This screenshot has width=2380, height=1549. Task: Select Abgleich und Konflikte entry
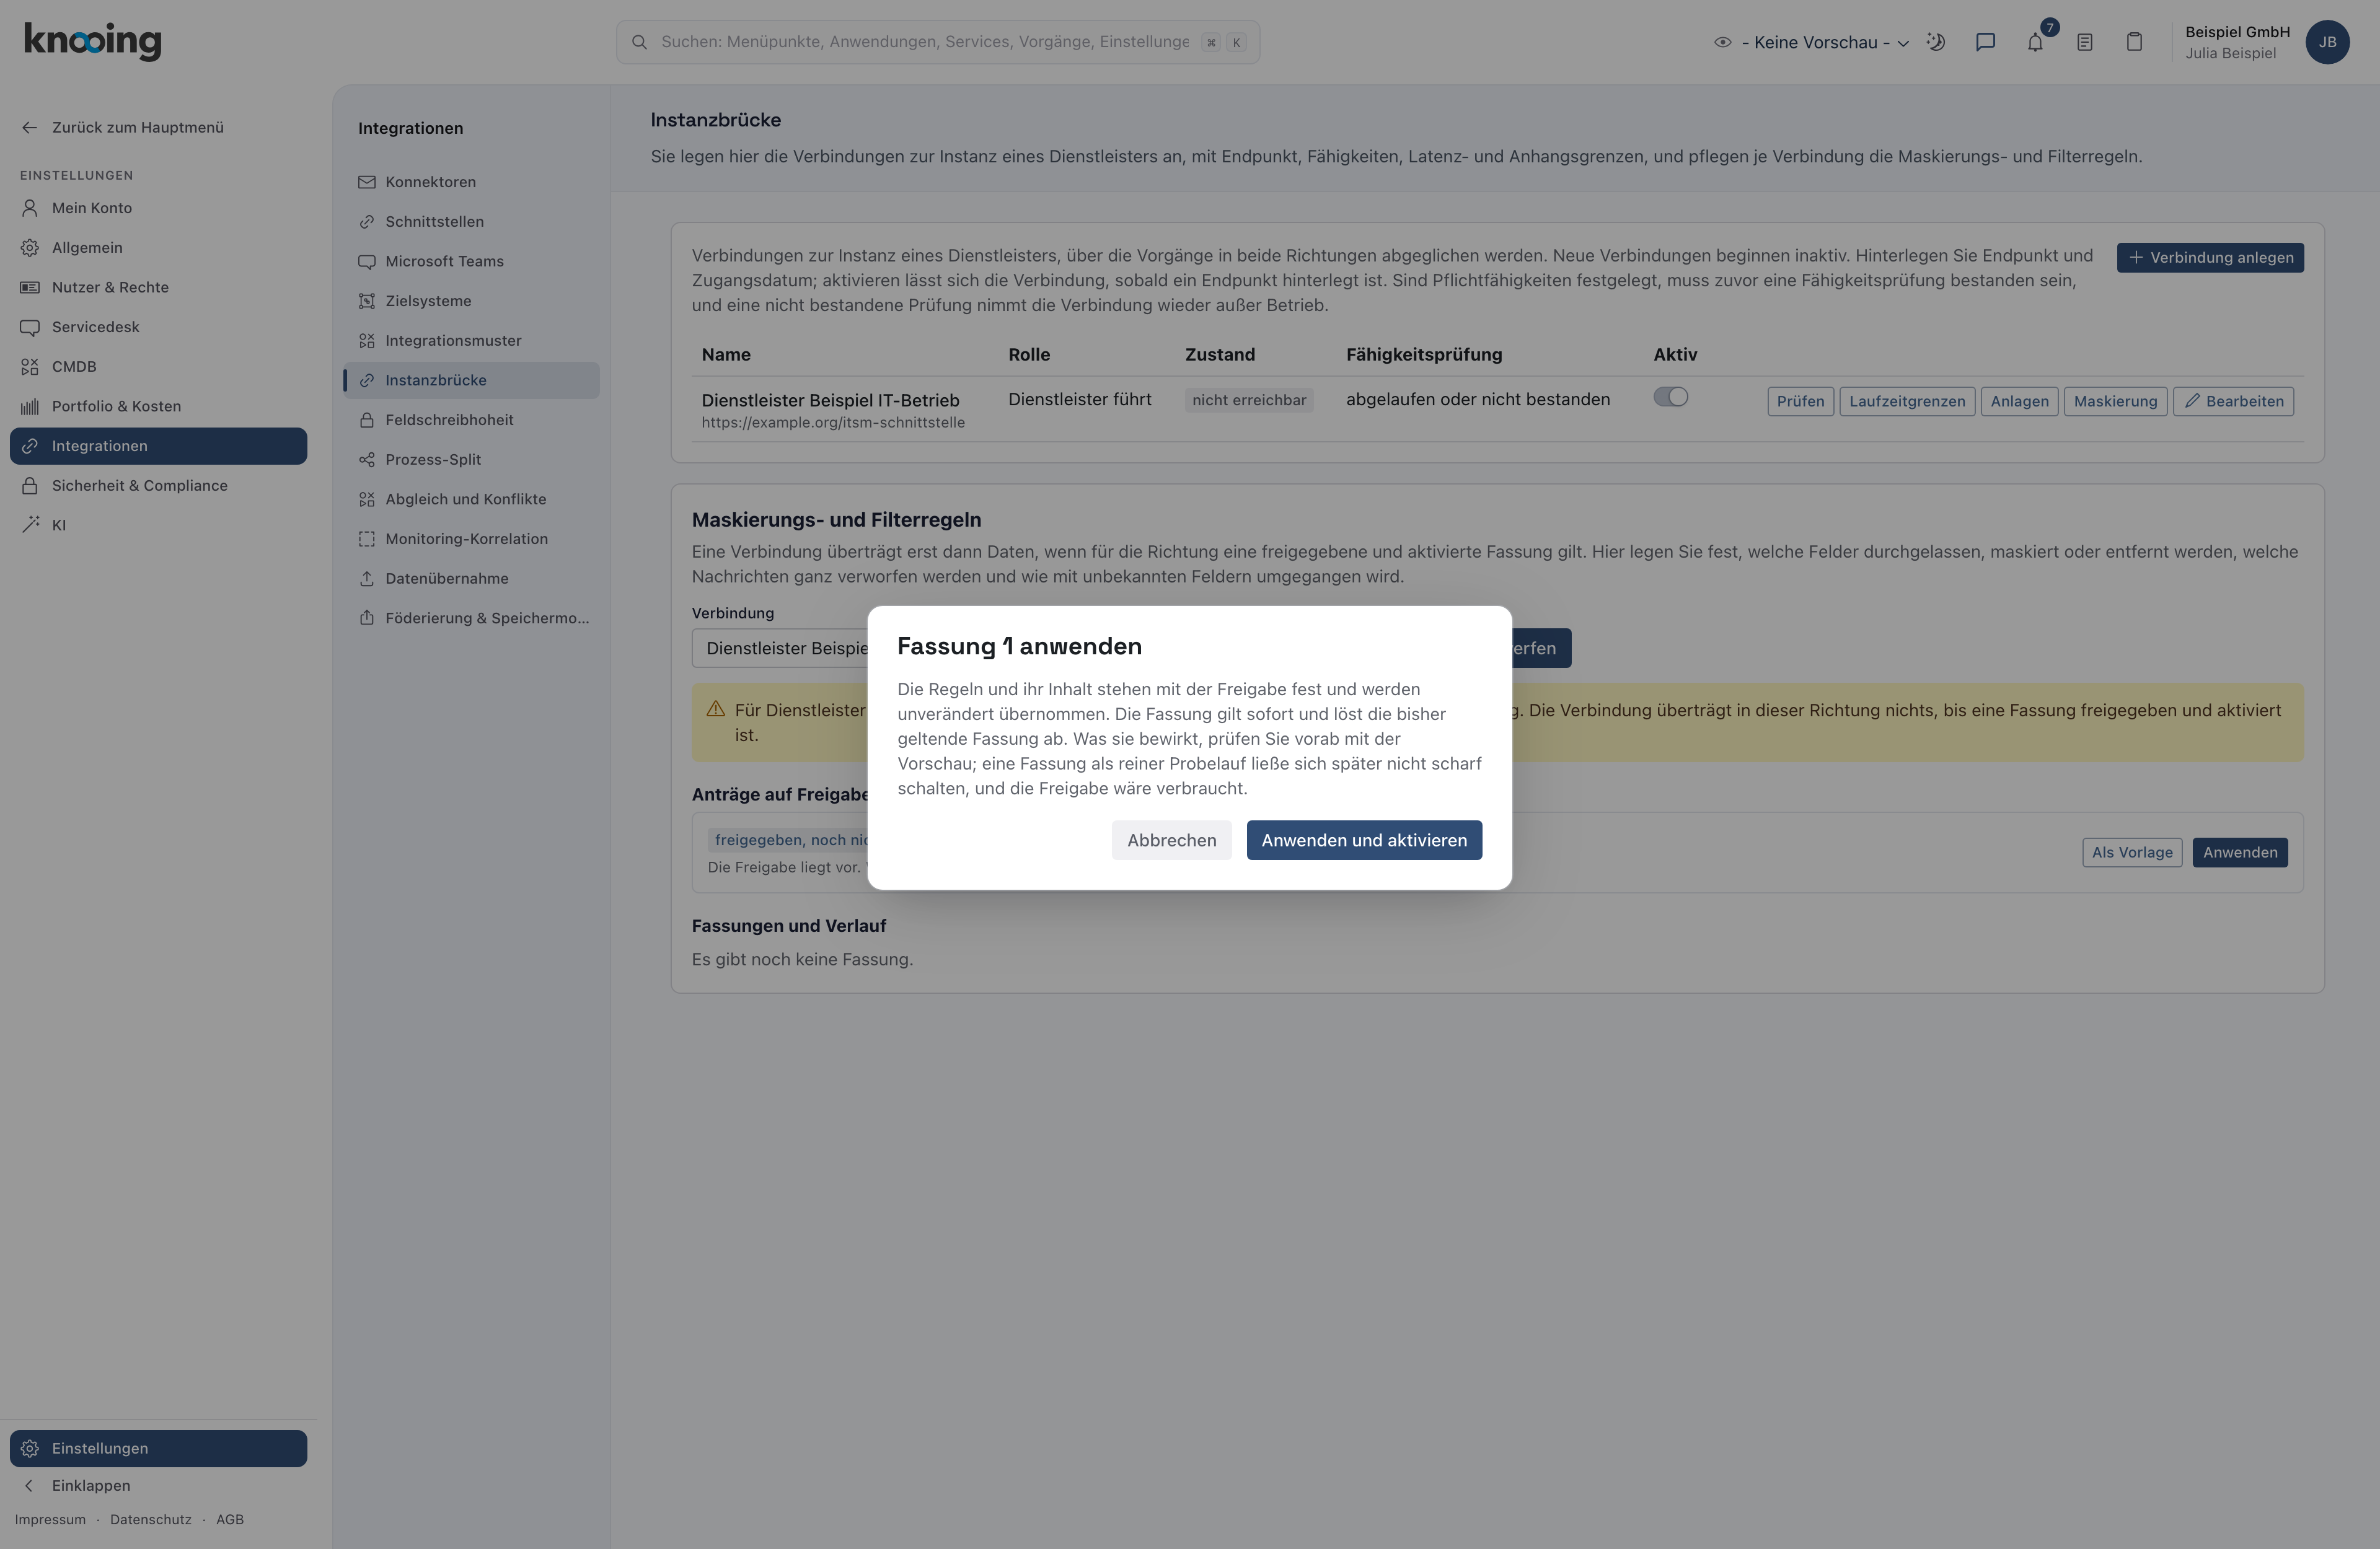(x=471, y=499)
